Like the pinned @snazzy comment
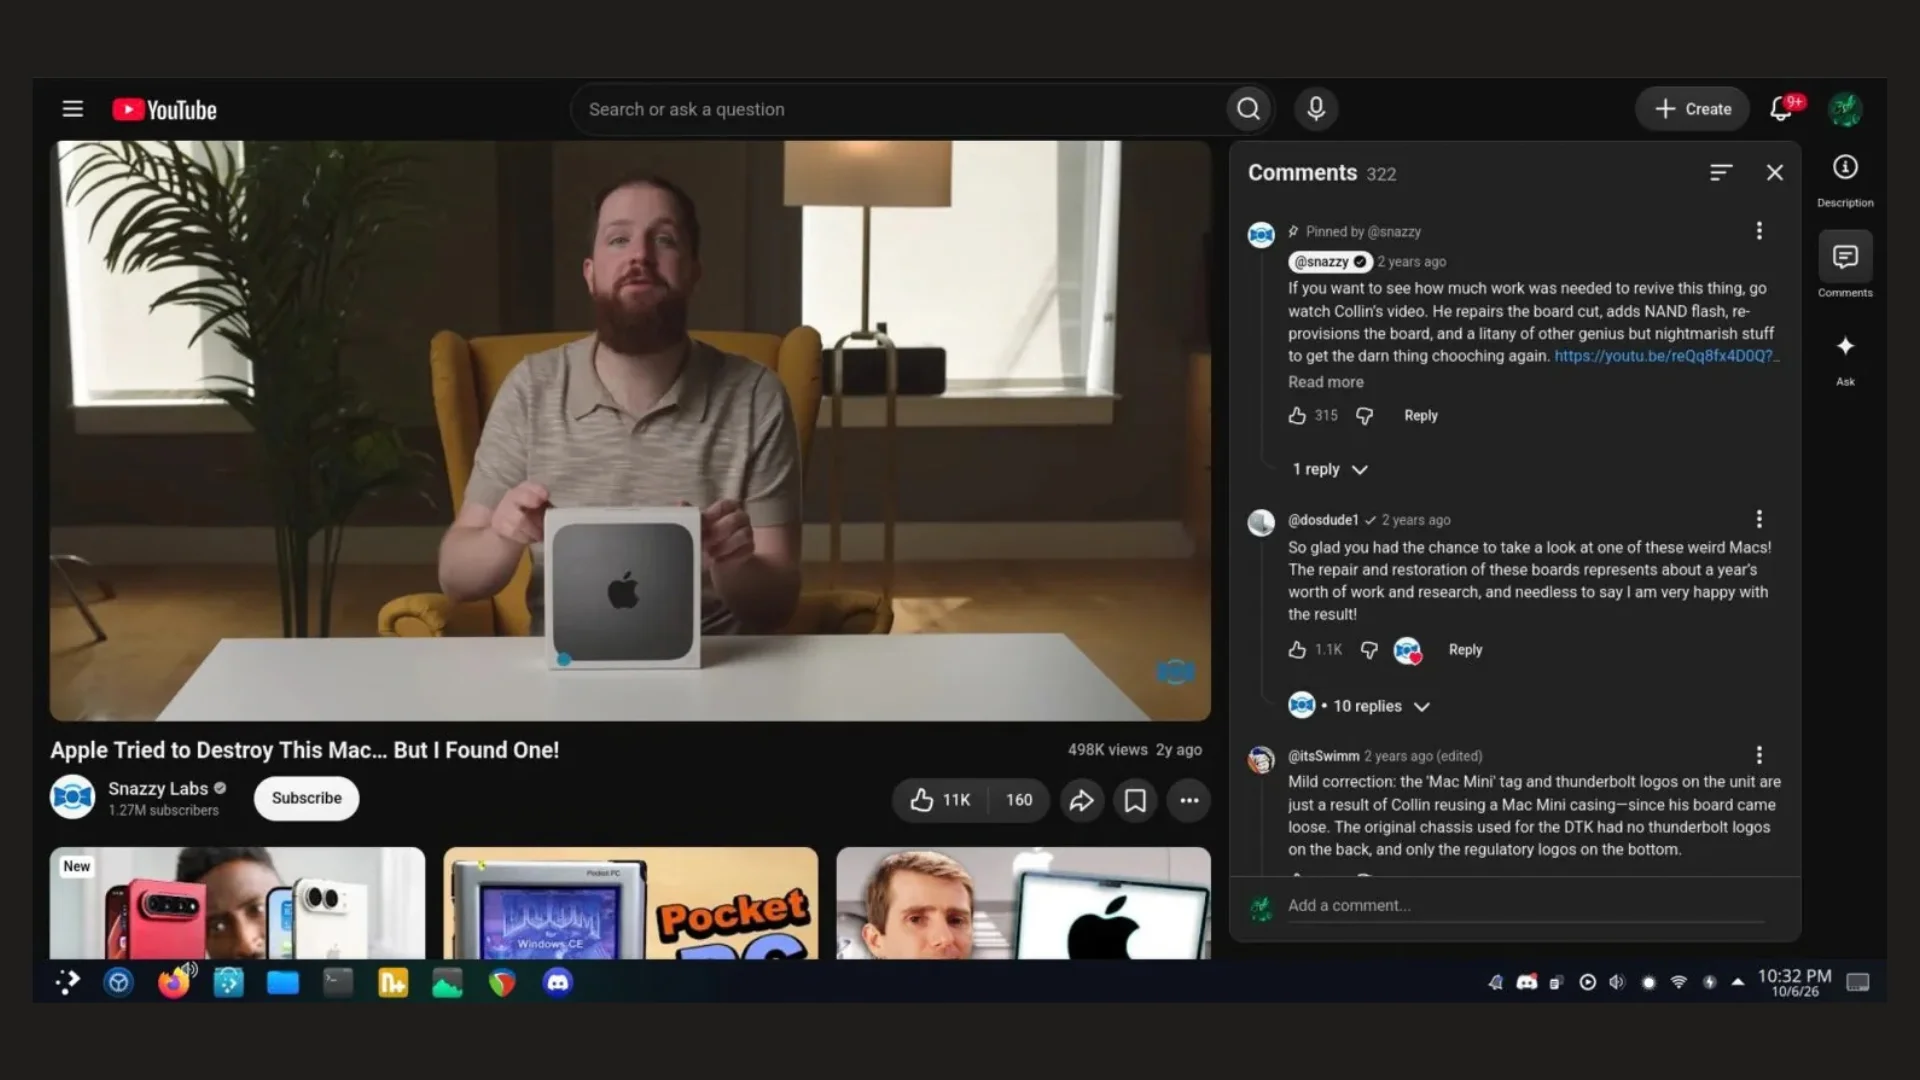The image size is (1920, 1080). click(1297, 416)
